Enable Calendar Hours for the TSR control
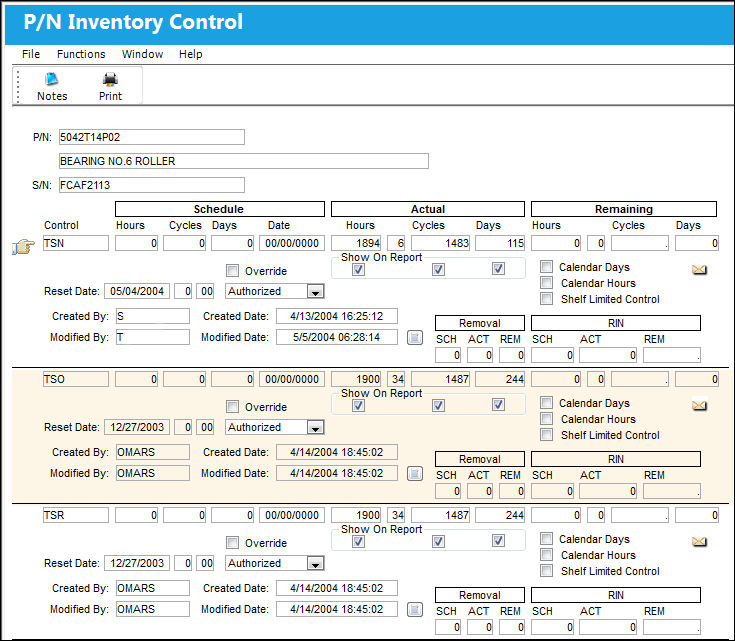The height and width of the screenshot is (641, 735). (546, 555)
